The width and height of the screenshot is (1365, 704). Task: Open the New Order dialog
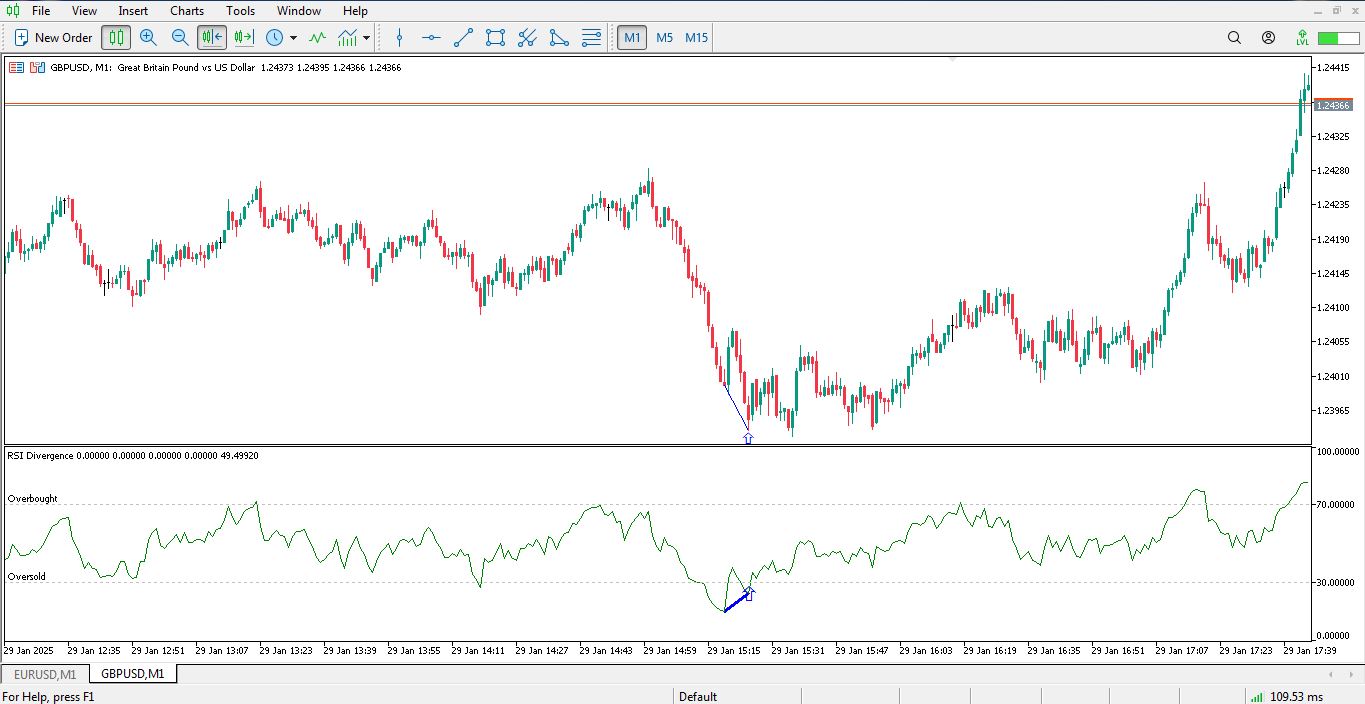point(53,38)
